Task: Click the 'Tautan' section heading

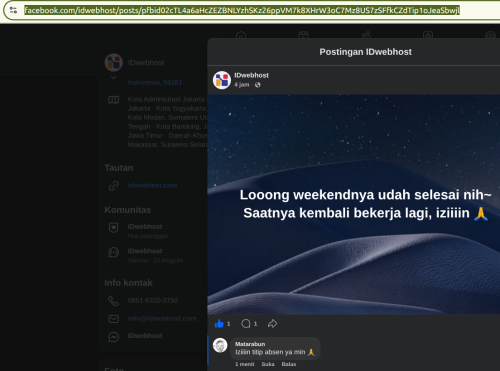Action: [119, 168]
